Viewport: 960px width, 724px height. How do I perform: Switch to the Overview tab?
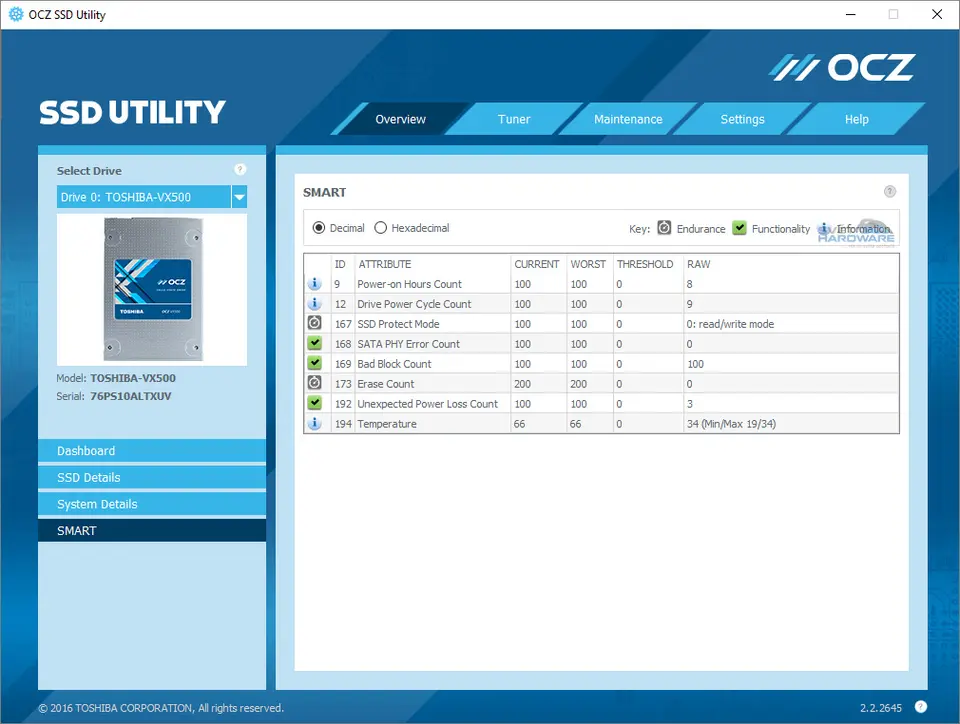400,119
